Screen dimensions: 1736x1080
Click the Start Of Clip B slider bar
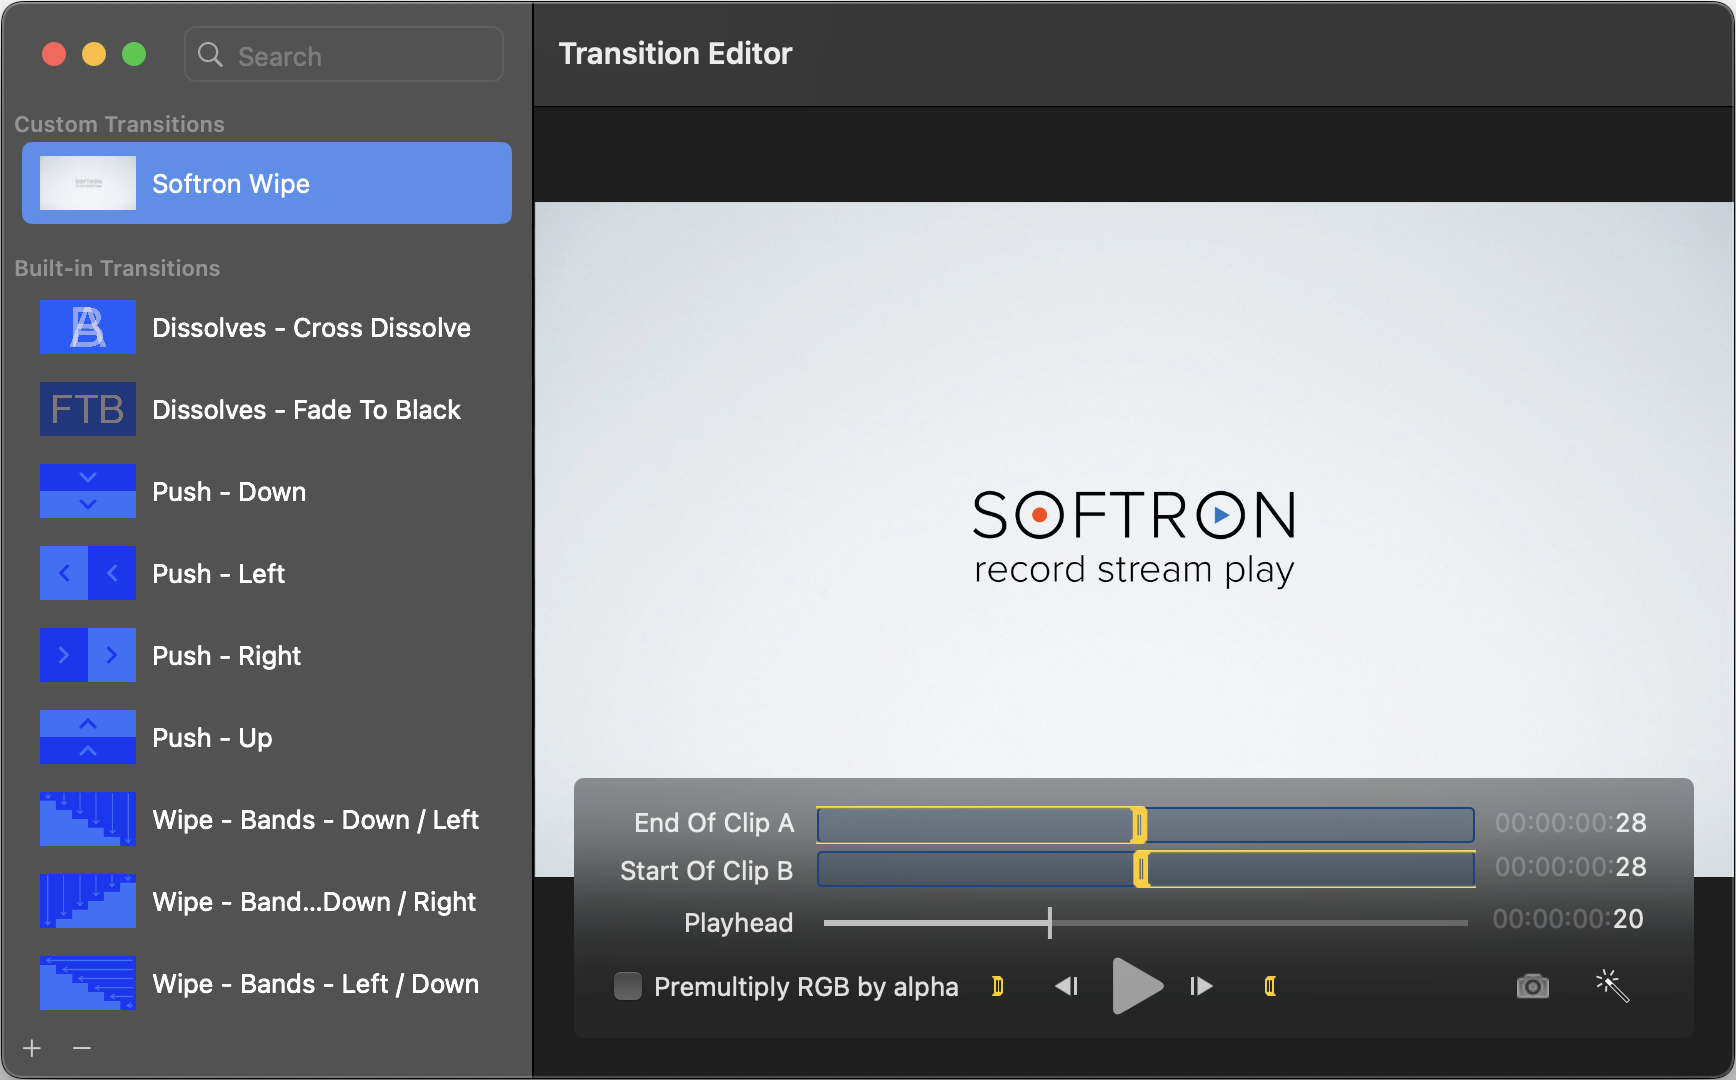click(1146, 869)
